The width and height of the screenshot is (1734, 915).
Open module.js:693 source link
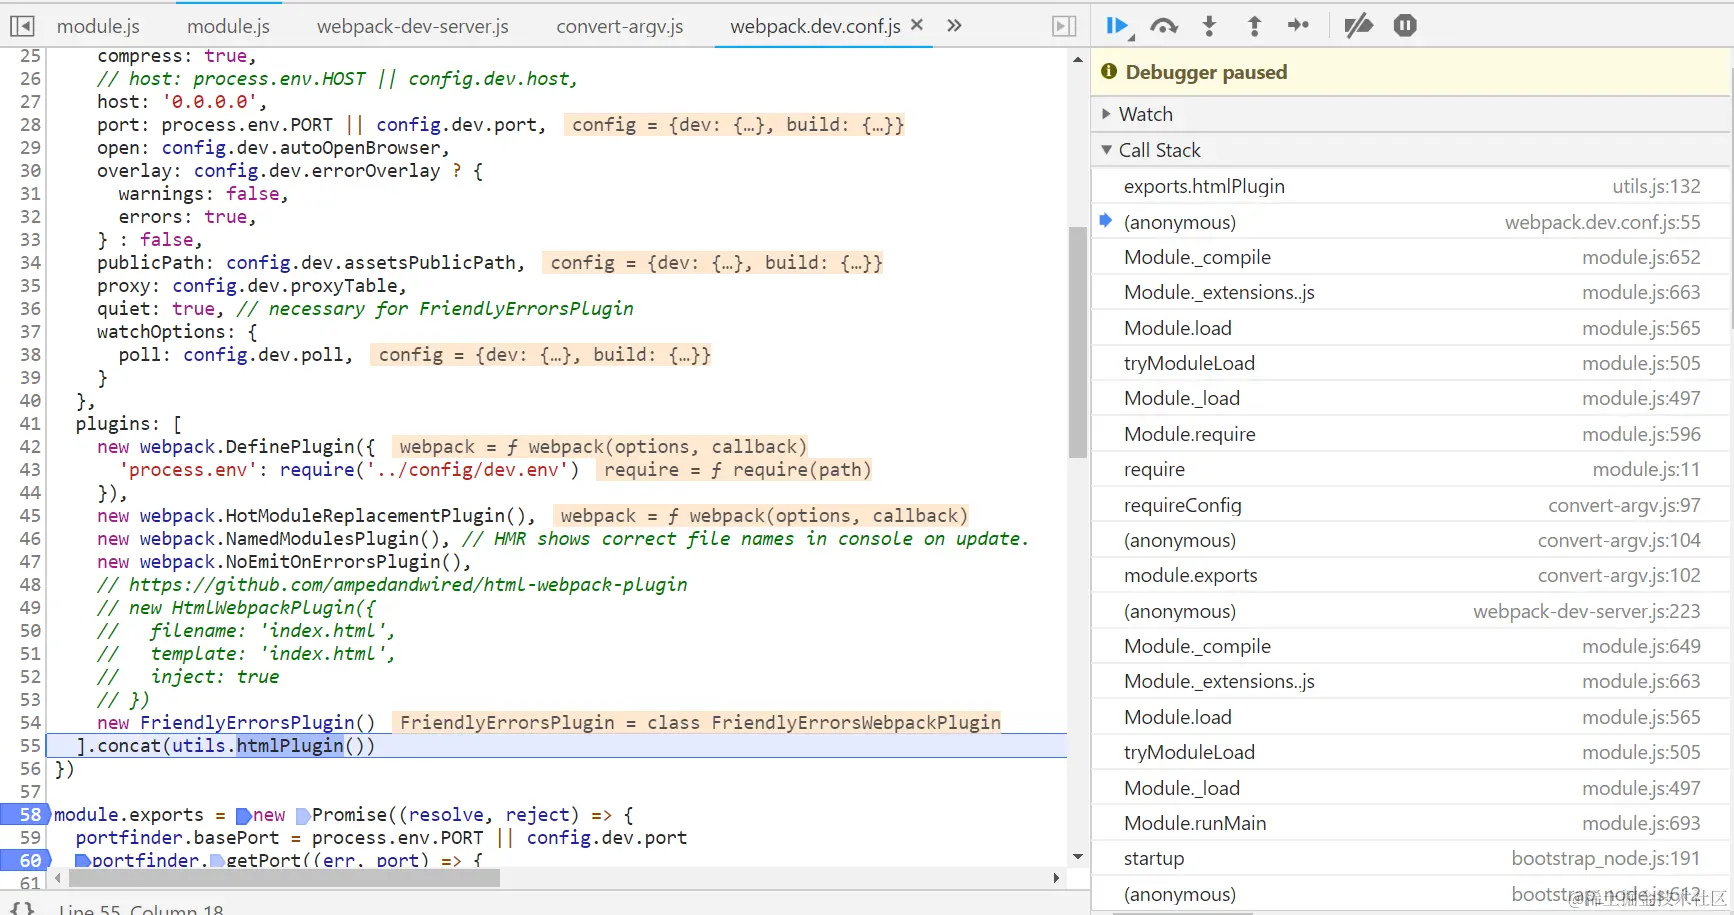click(x=1641, y=823)
